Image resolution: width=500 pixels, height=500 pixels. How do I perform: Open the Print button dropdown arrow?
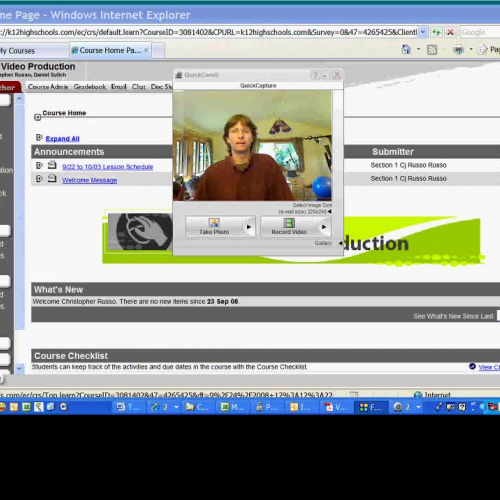point(471,50)
